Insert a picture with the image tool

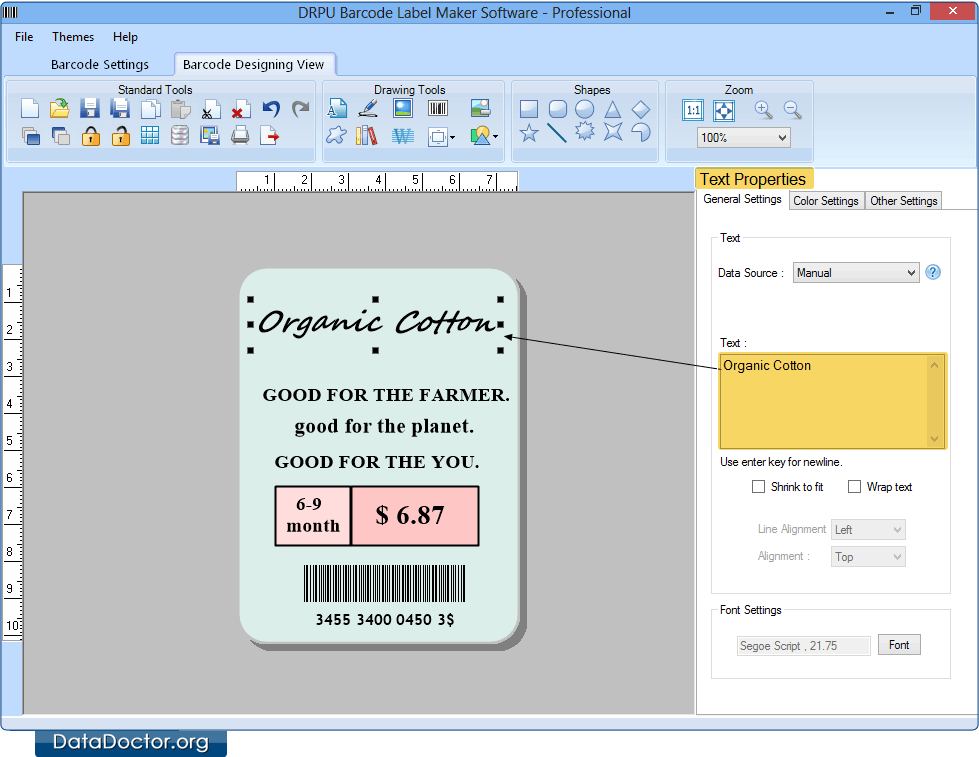[x=403, y=109]
